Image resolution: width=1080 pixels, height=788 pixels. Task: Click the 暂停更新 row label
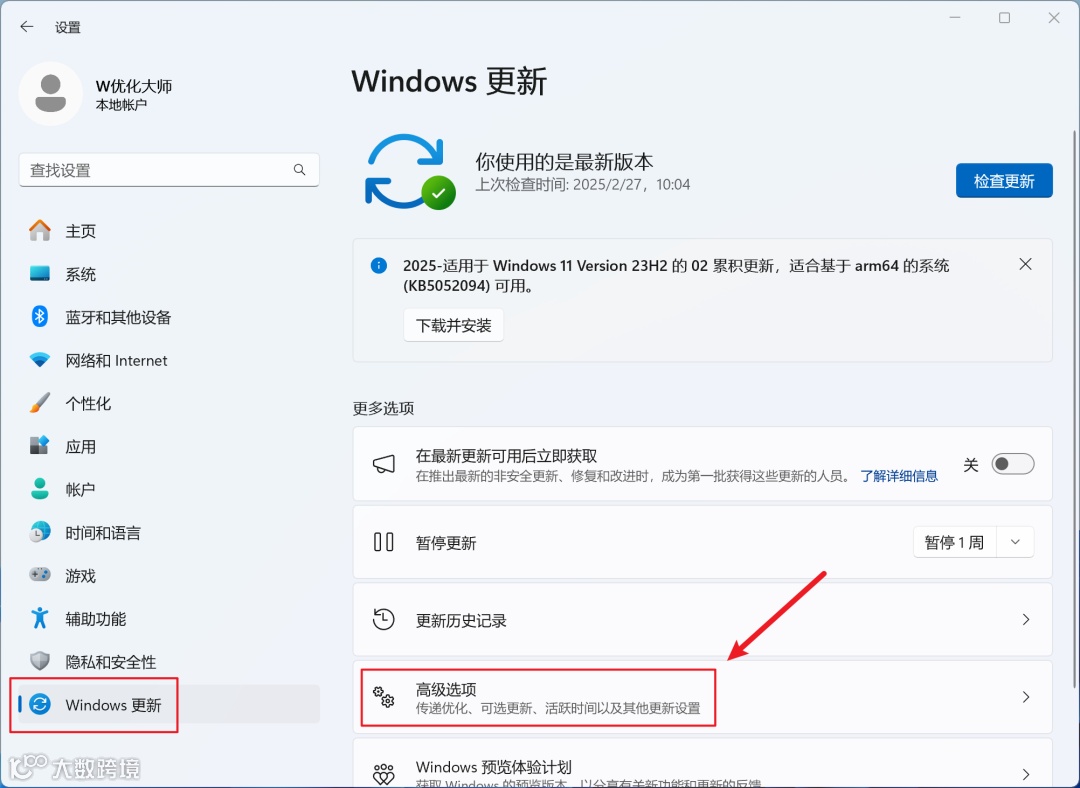(446, 543)
